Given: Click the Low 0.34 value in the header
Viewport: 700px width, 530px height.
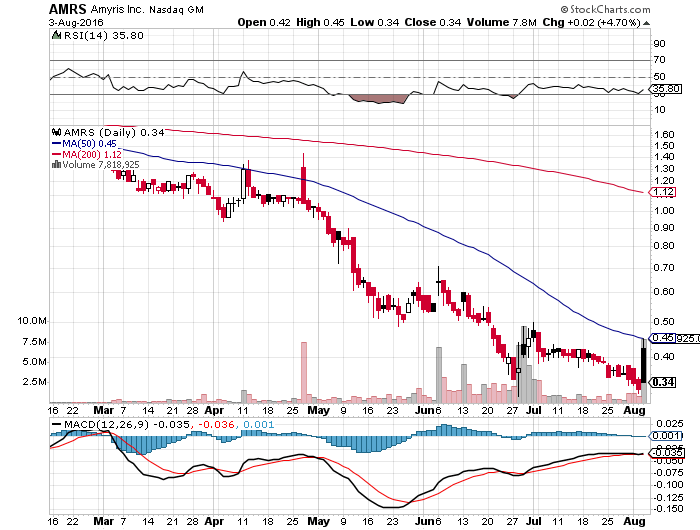Looking at the screenshot, I should coord(375,22).
